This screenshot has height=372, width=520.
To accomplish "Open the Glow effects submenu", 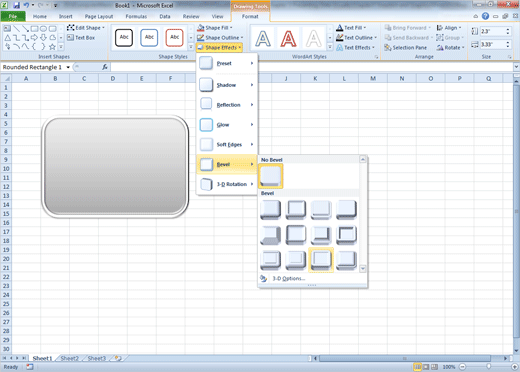I will pyautogui.click(x=227, y=125).
